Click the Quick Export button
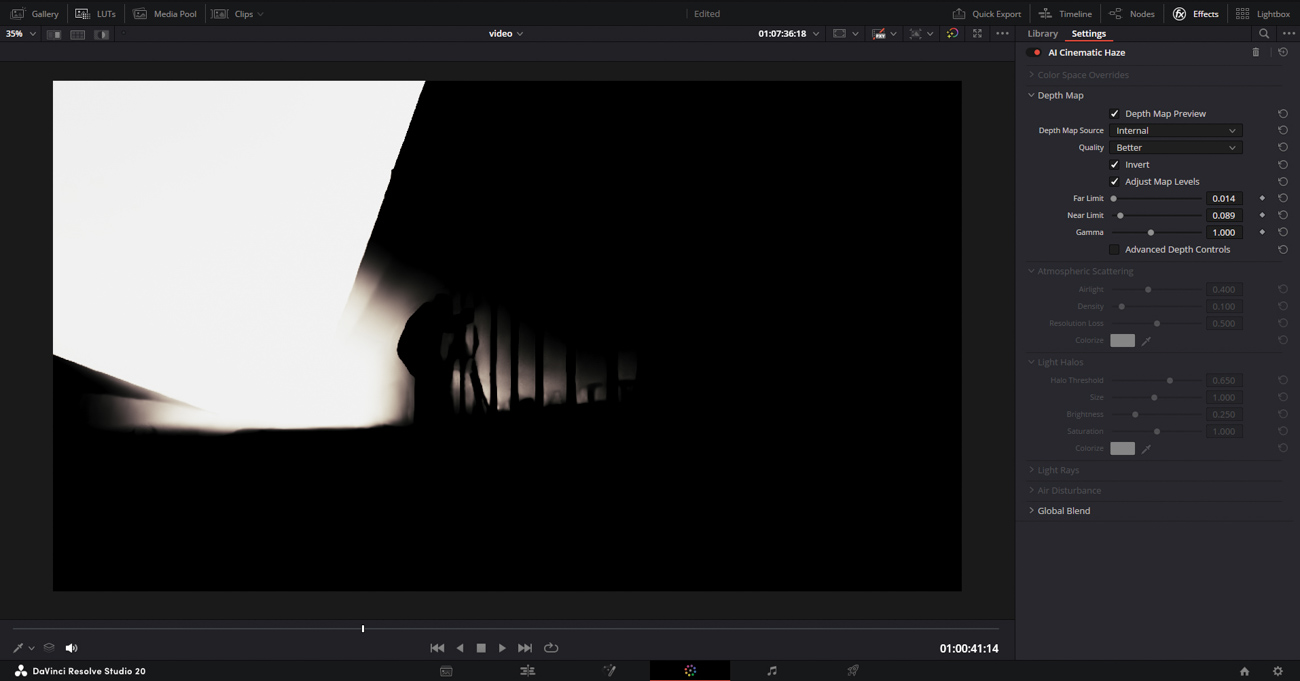Screen dimensions: 1300x681 [987, 14]
